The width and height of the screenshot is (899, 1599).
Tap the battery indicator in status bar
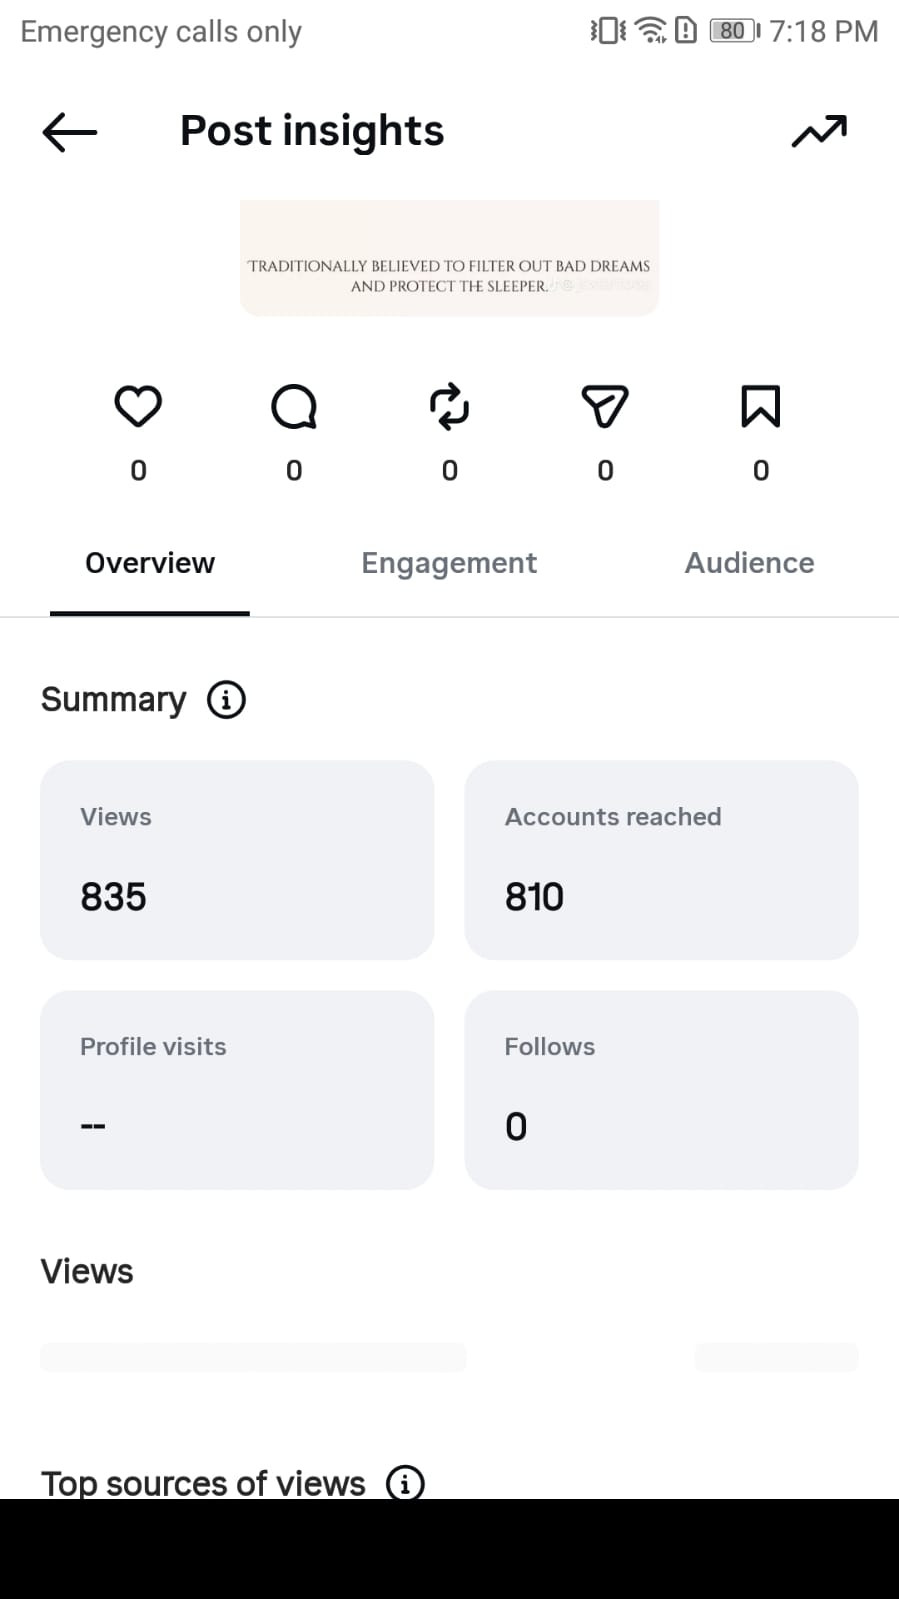734,31
